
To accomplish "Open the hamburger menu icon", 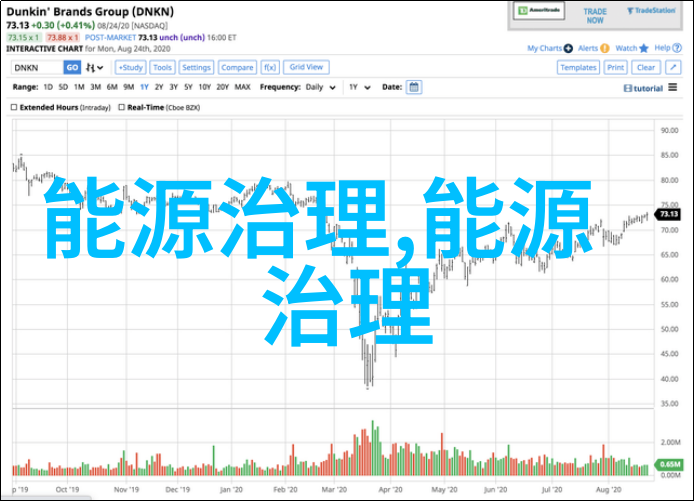I will (673, 87).
